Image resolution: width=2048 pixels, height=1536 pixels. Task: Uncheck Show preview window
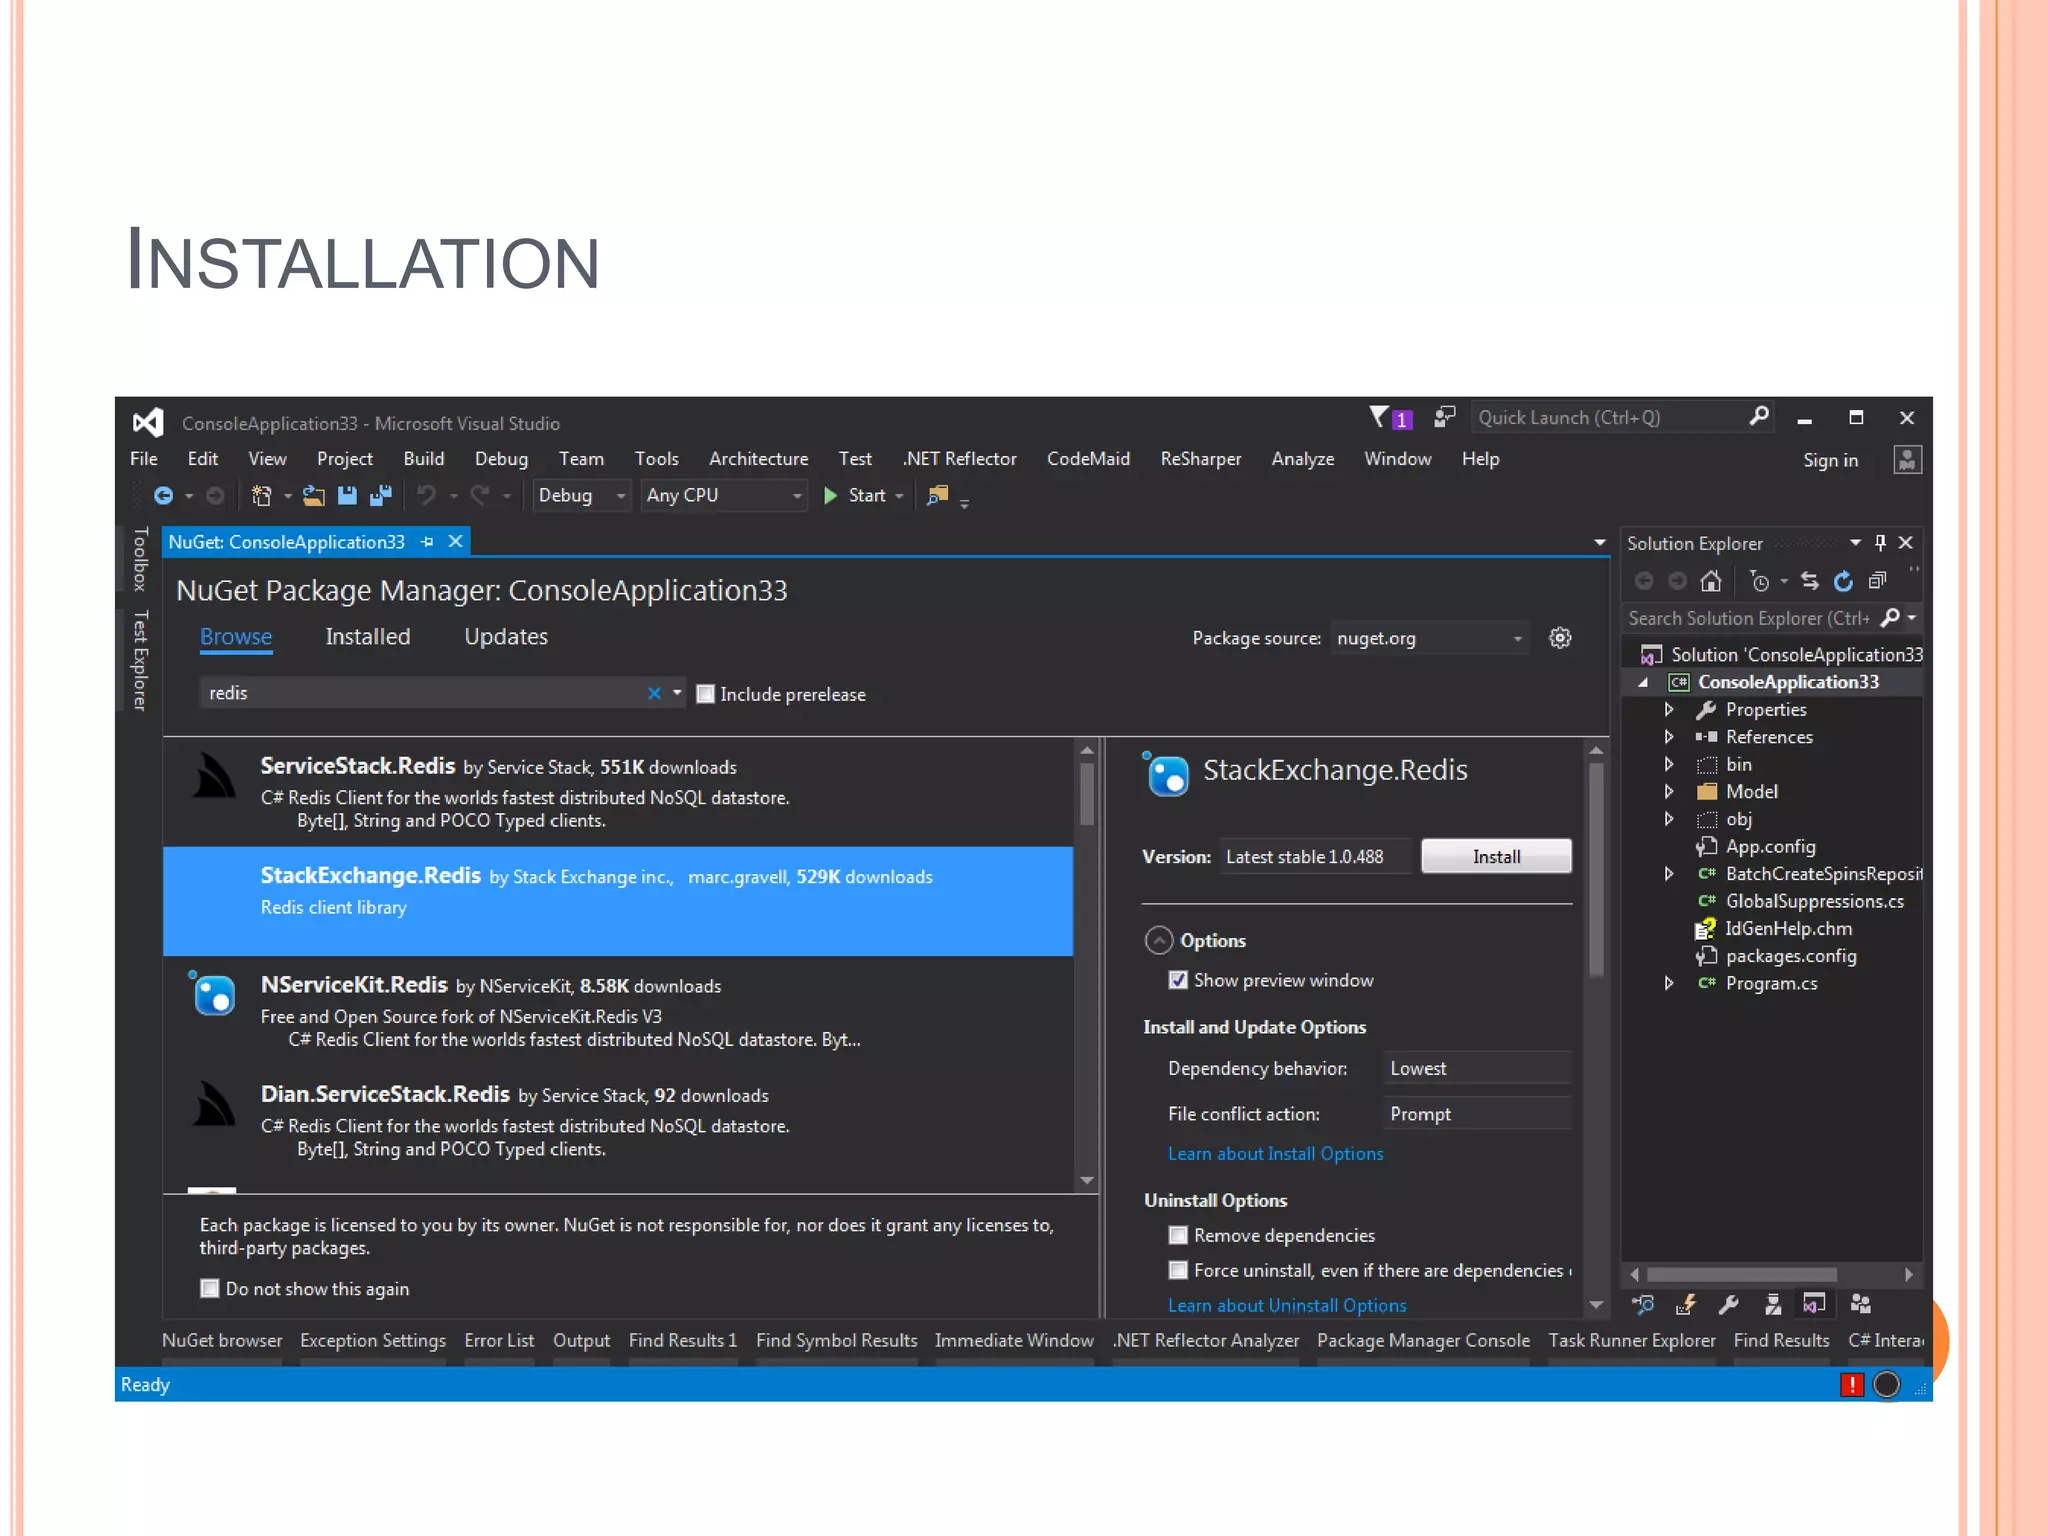[x=1178, y=980]
